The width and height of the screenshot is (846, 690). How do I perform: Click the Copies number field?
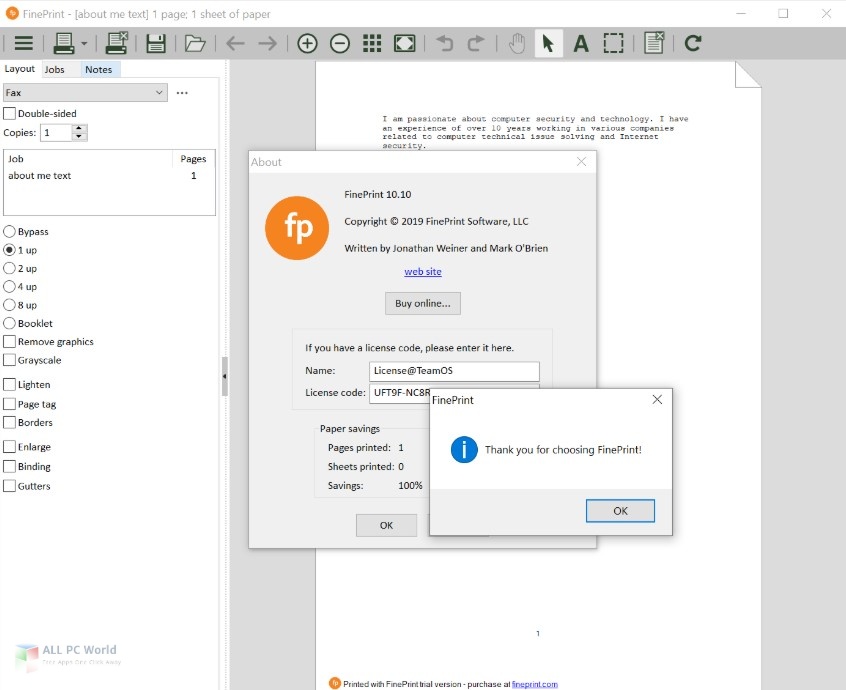(x=56, y=132)
